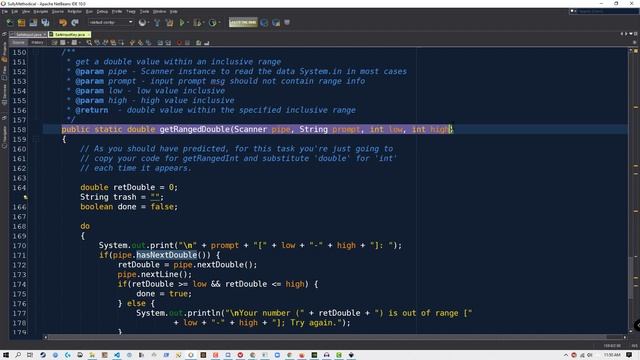The height and width of the screenshot is (360, 640).
Task: Click the highlighted hasNextDouble text
Action: [x=167, y=255]
